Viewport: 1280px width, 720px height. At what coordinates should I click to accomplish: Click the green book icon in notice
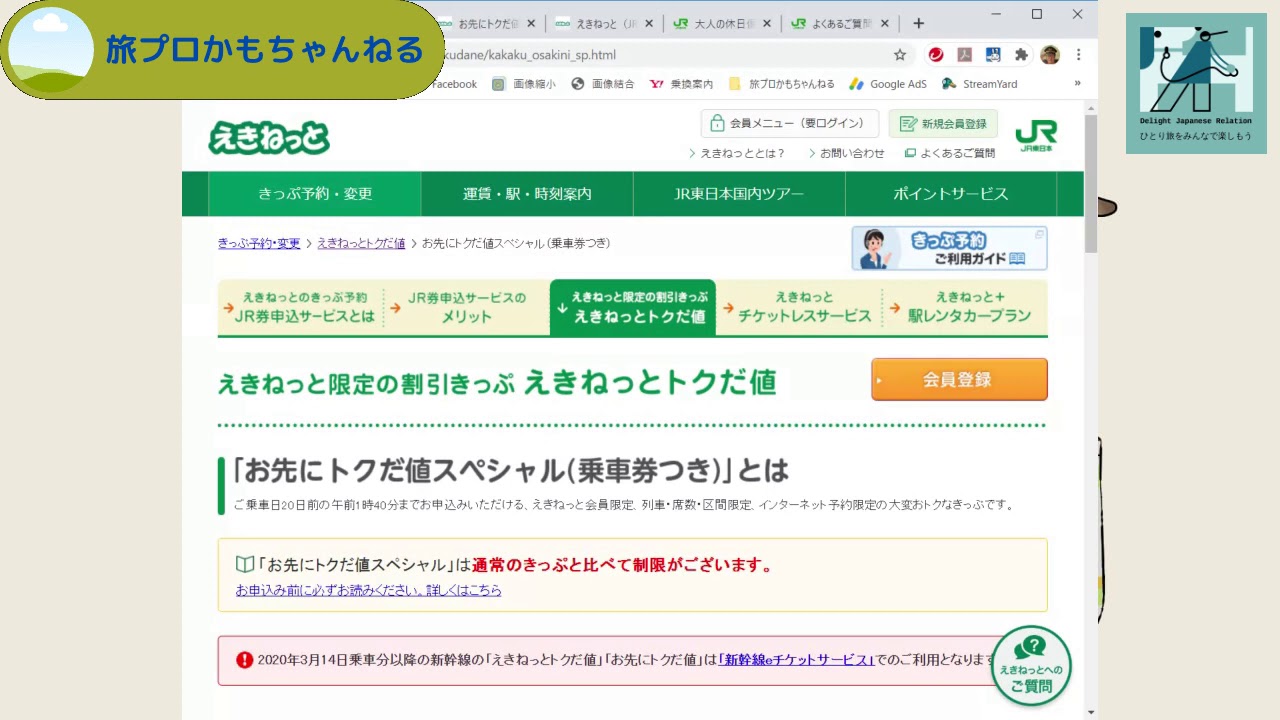coord(244,565)
